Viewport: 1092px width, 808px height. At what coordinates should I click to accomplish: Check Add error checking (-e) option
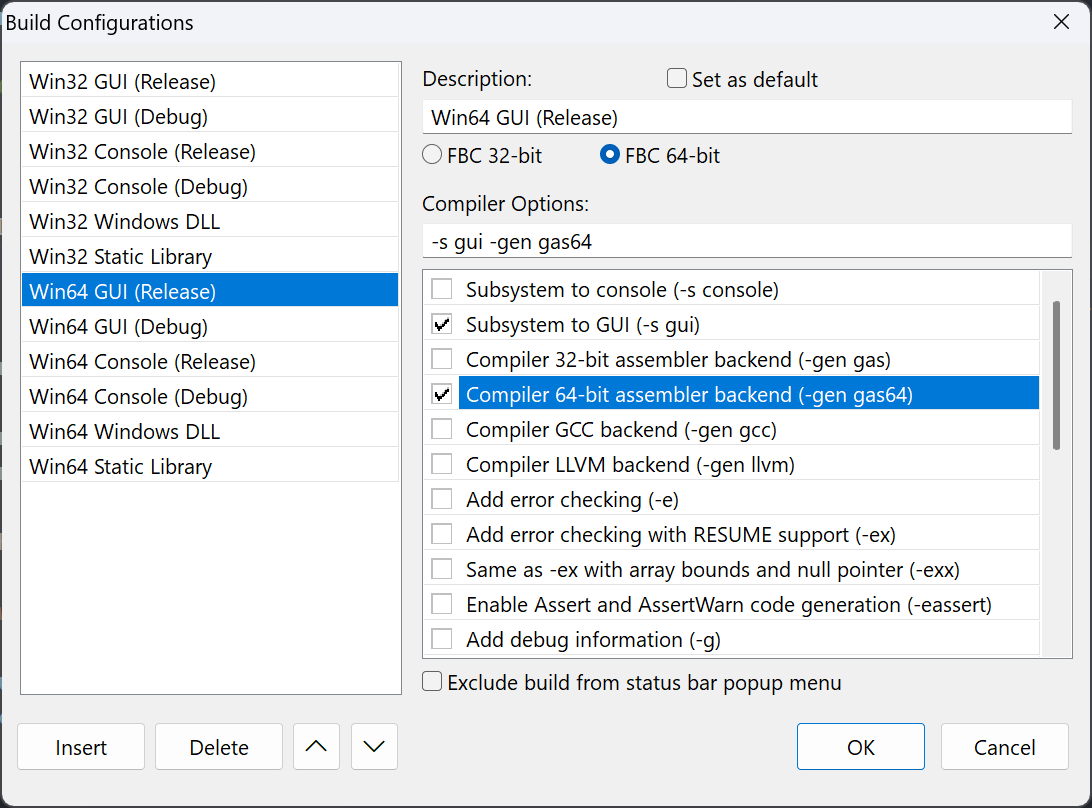442,499
